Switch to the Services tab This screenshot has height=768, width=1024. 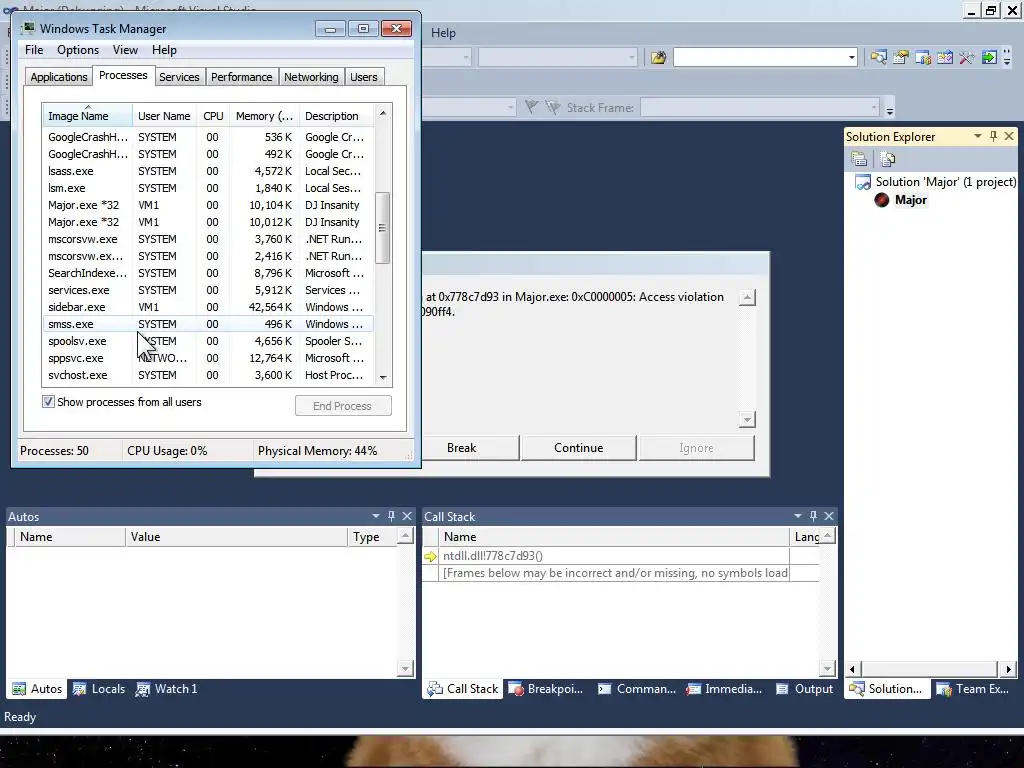(x=179, y=77)
